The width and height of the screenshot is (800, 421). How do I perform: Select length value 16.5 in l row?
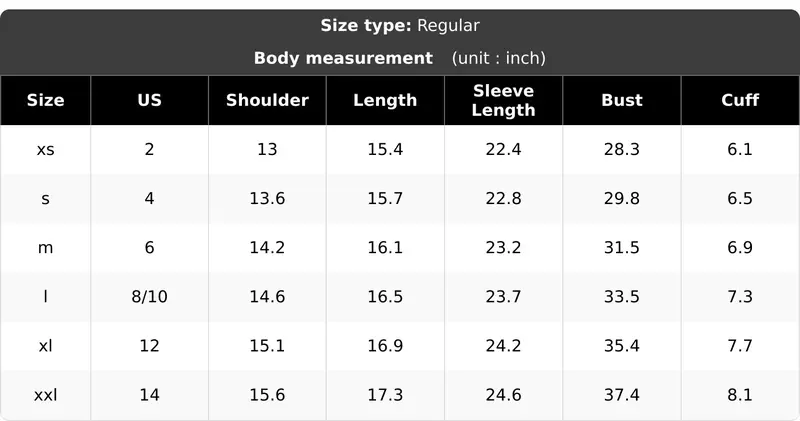point(385,296)
